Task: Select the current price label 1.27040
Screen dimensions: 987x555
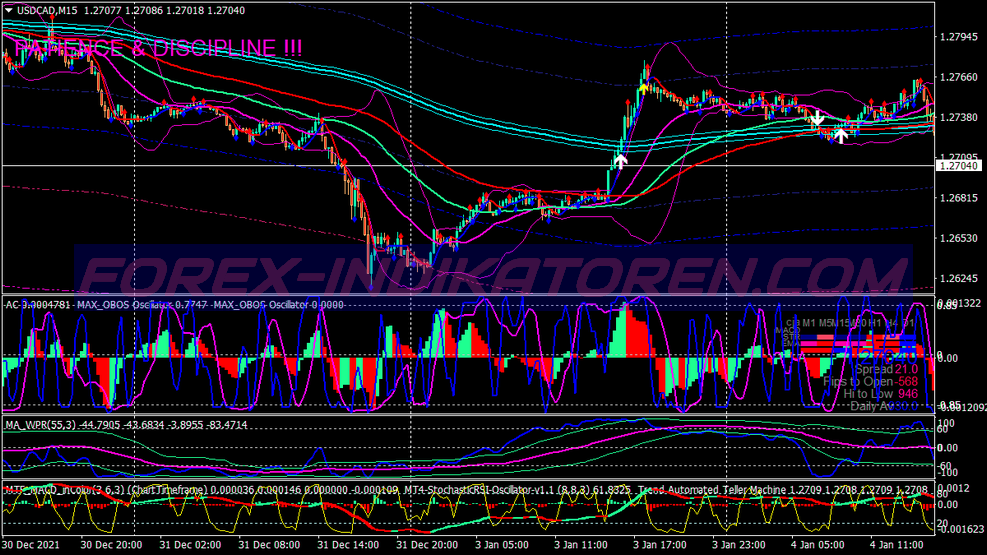Action: (x=959, y=165)
